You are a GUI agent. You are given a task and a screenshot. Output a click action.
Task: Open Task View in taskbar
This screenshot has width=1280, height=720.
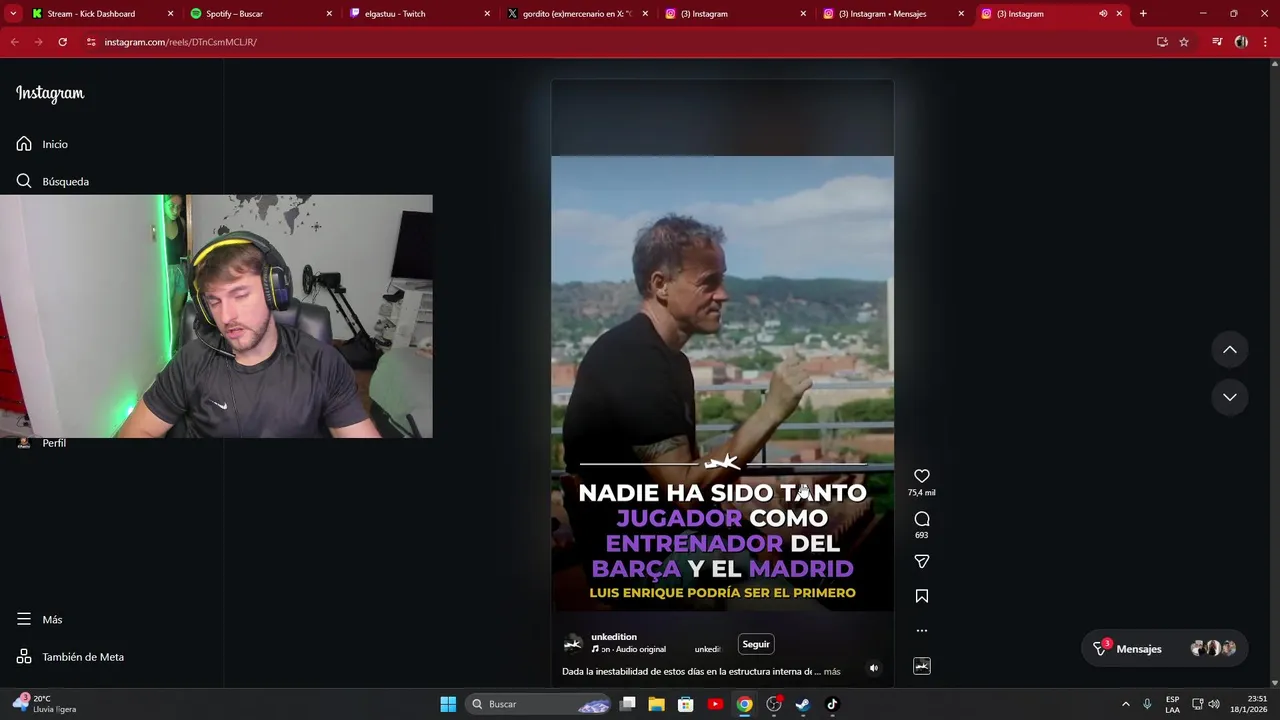pos(628,704)
